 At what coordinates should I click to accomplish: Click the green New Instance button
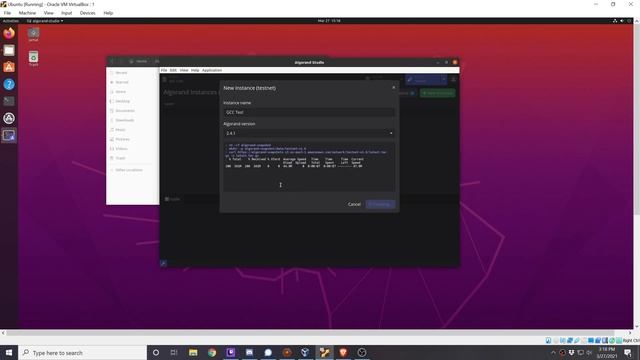point(438,93)
